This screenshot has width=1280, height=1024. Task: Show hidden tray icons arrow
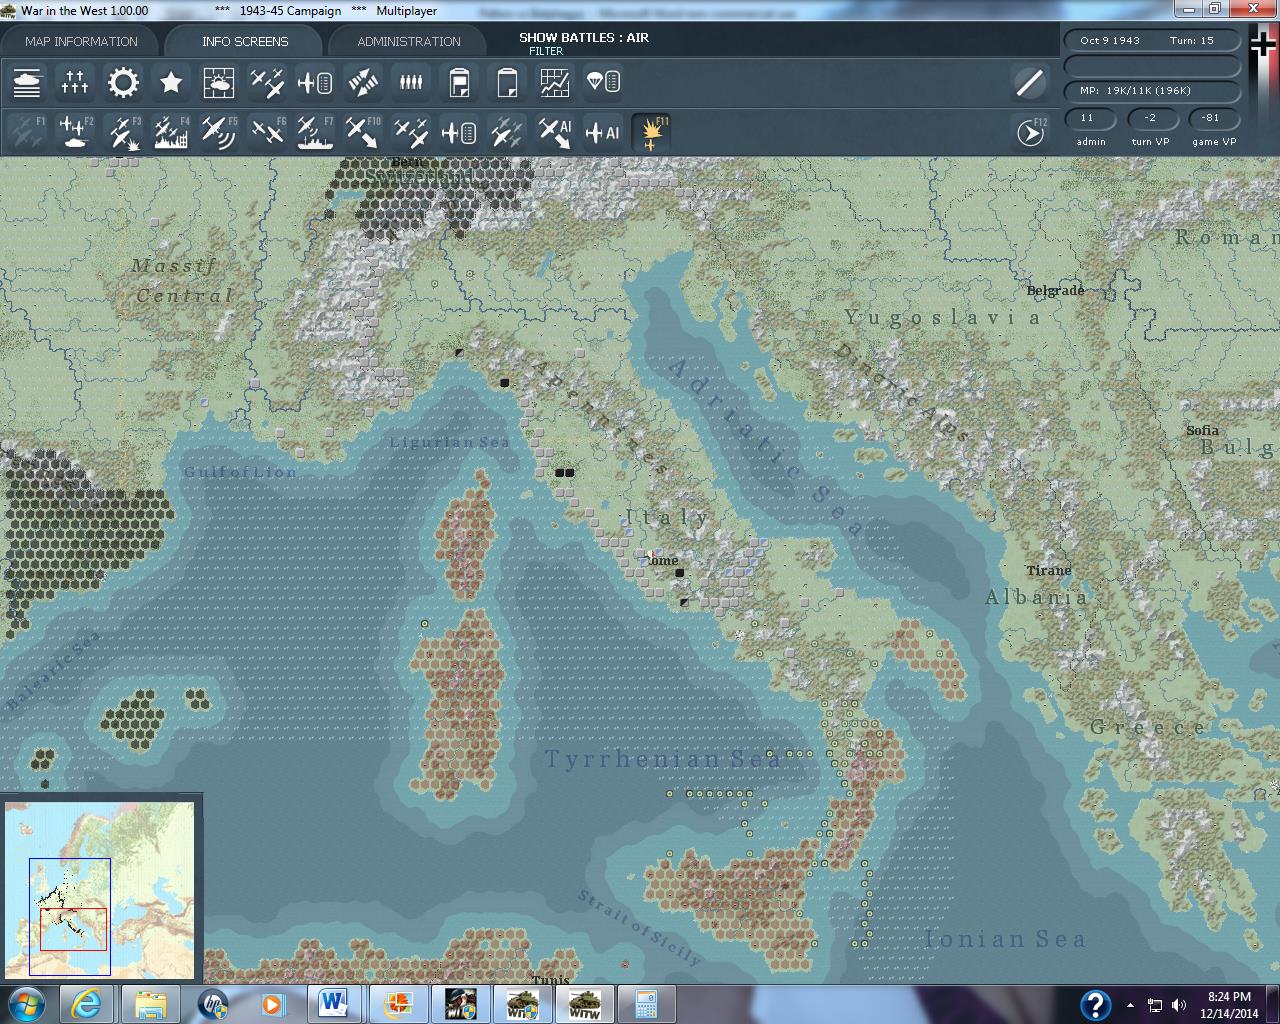(x=1130, y=1005)
